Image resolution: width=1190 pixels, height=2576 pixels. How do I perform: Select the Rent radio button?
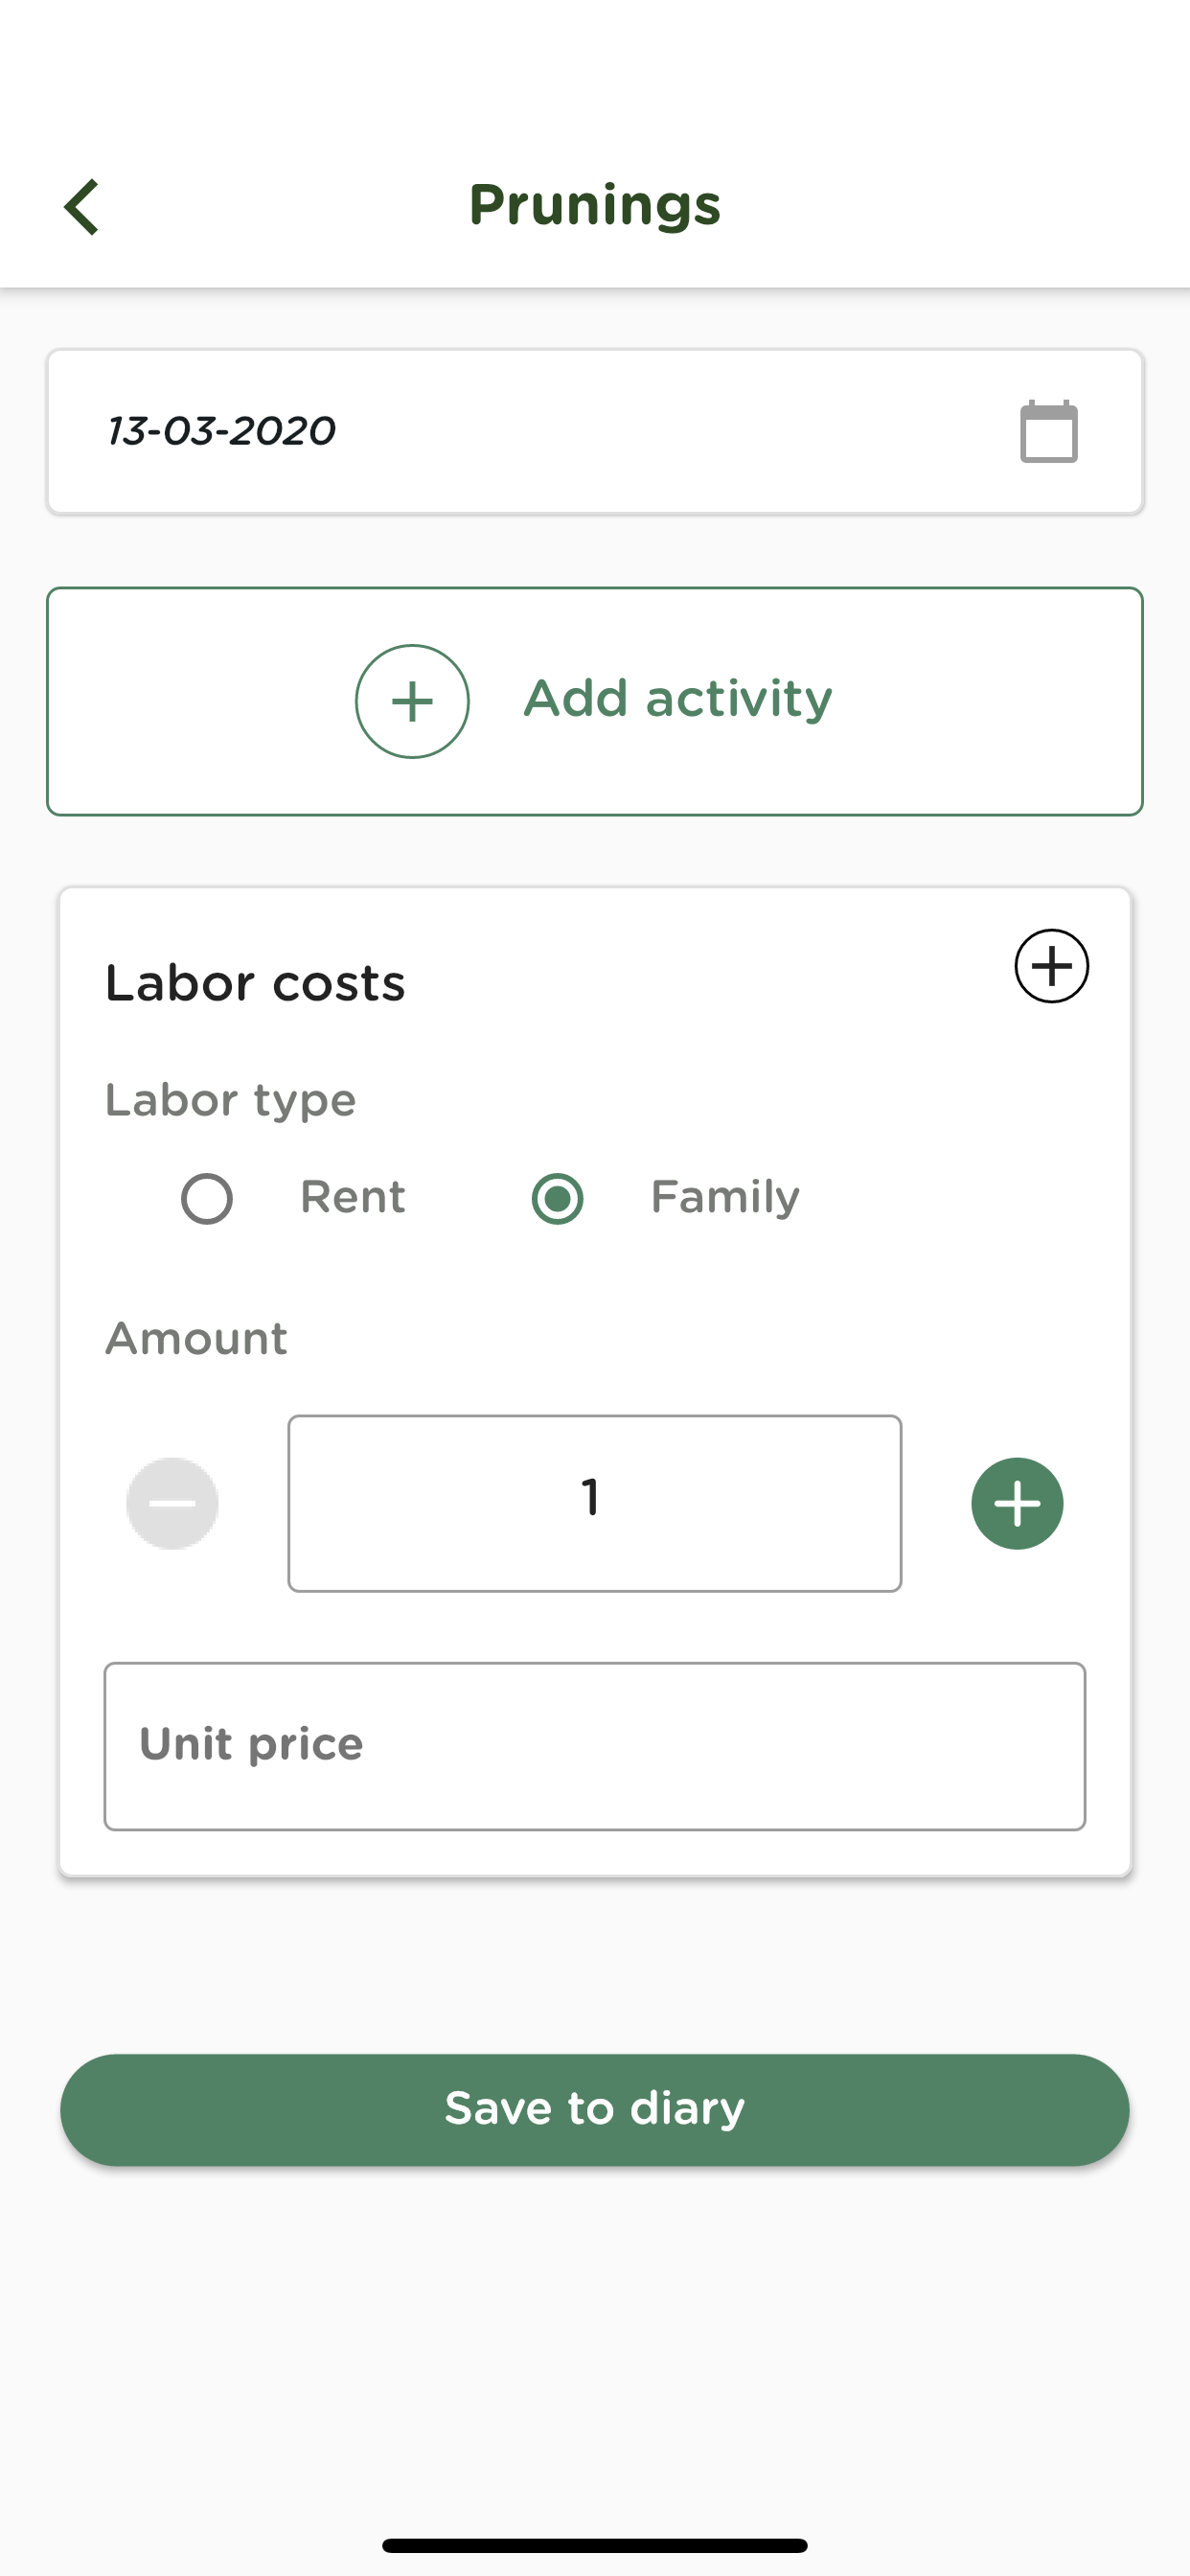point(207,1198)
